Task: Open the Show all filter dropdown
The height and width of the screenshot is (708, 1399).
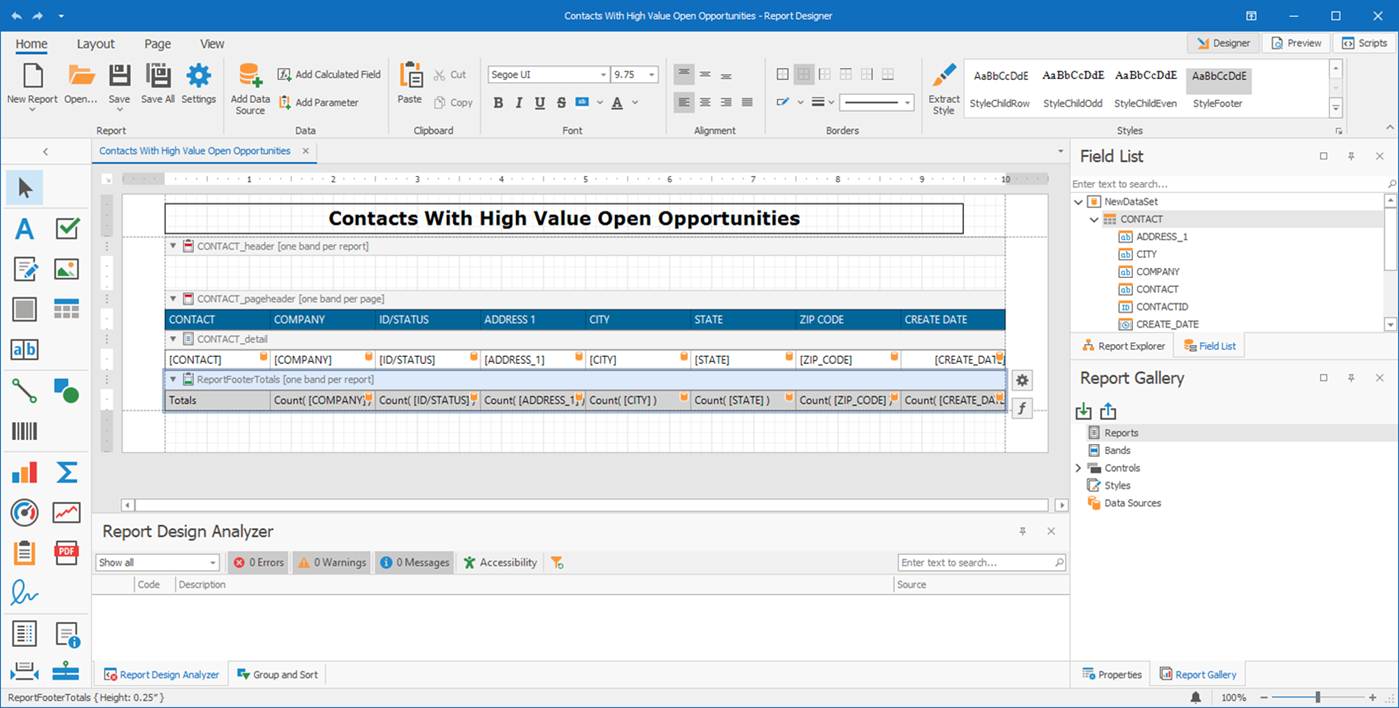Action: point(213,563)
